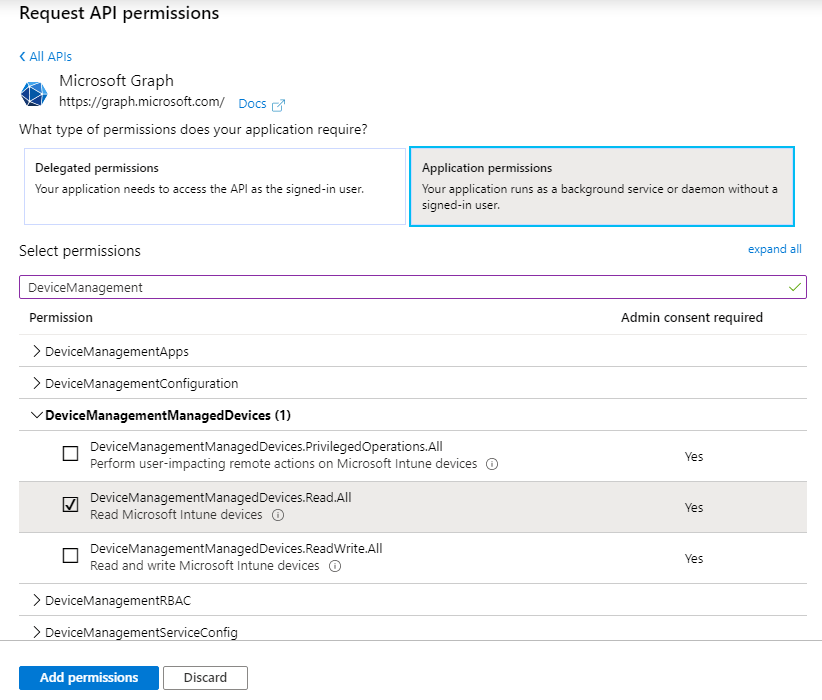Click the expand all link
Screen dimensions: 822x700
coord(774,249)
